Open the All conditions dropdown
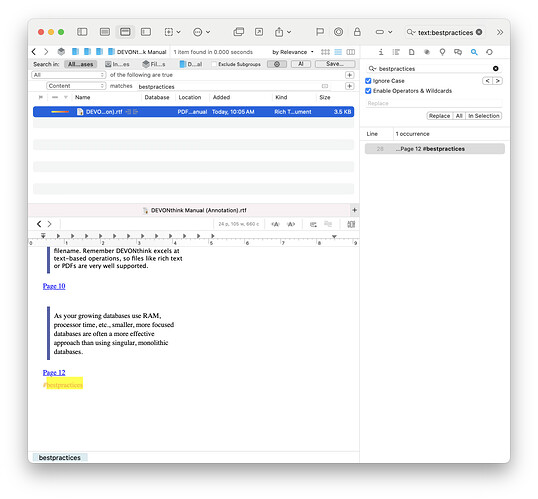 point(68,75)
